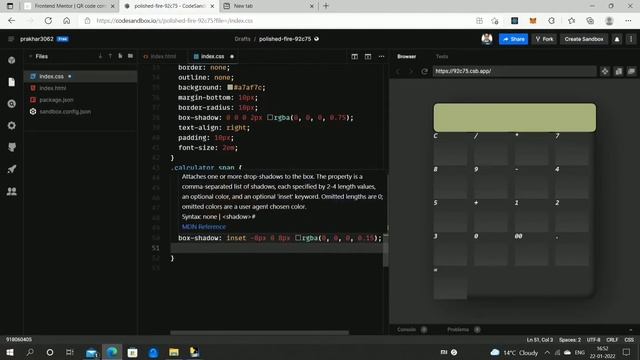Open the Live collaboration people icon
640x360 pixels.
[11, 191]
